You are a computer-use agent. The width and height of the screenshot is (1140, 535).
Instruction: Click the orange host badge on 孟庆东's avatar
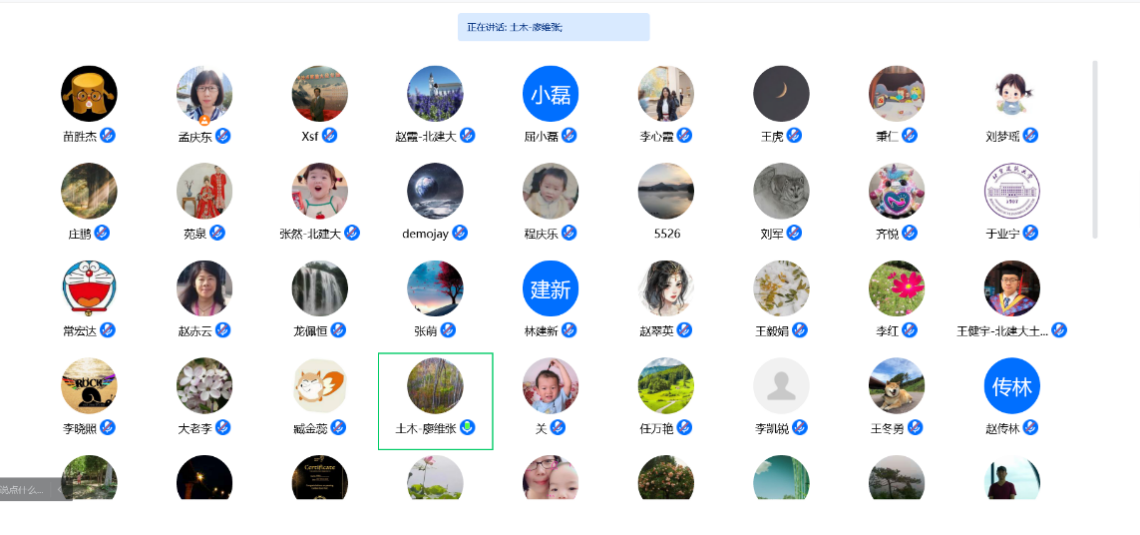click(x=205, y=119)
